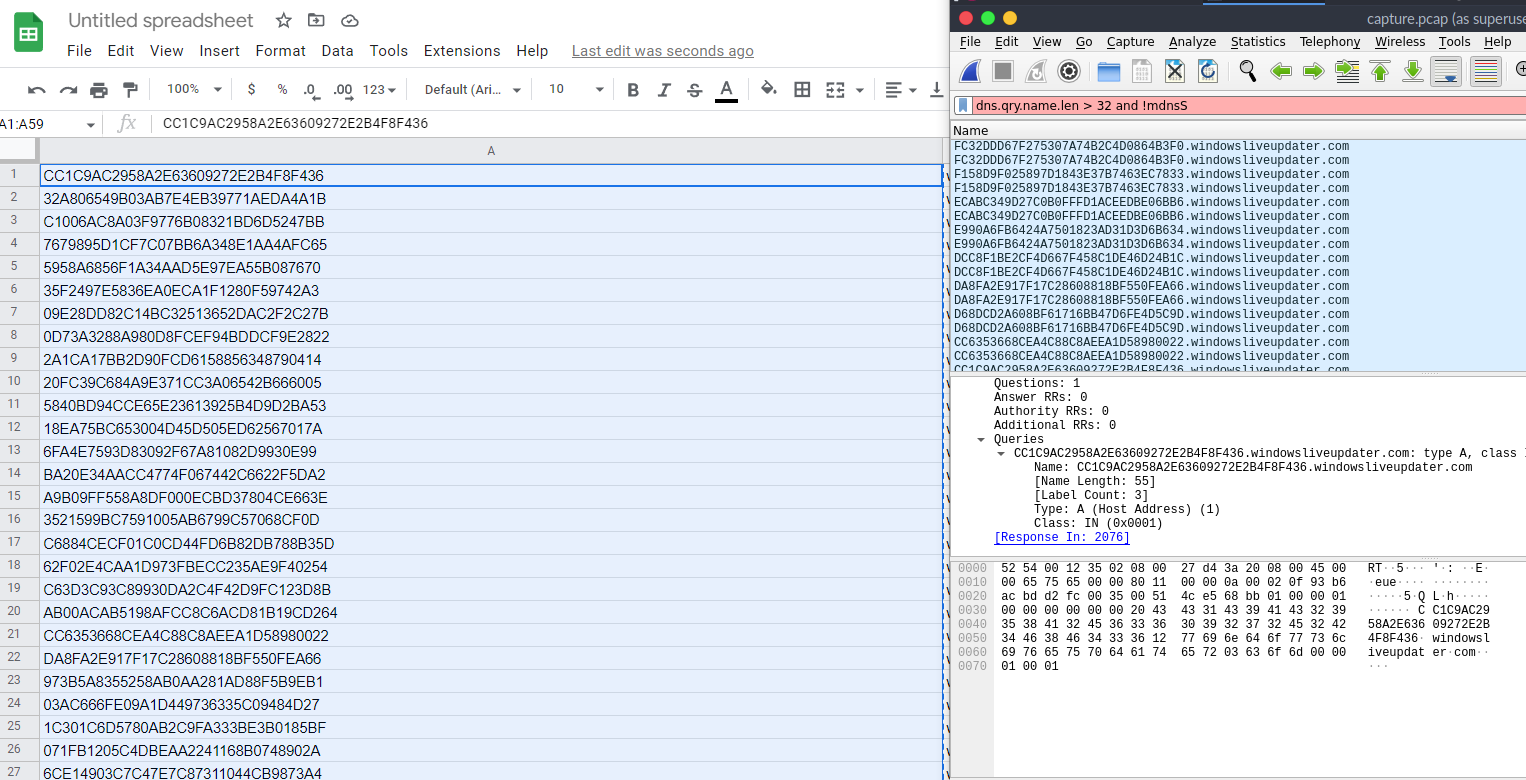The width and height of the screenshot is (1526, 780).
Task: Open the fill color bucket in Sheets
Action: (769, 89)
